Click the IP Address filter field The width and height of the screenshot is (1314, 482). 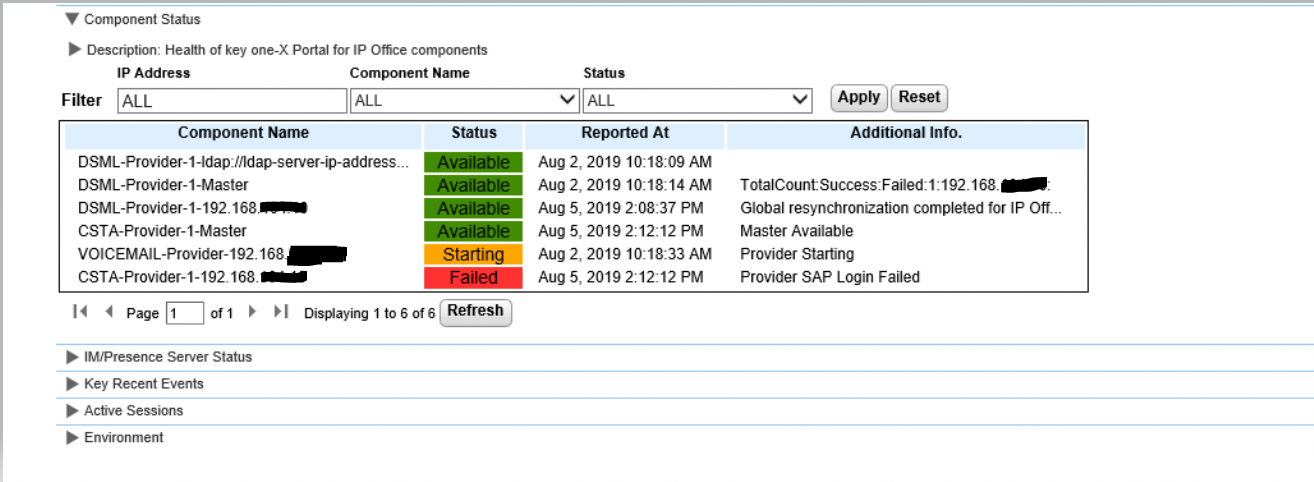[232, 100]
